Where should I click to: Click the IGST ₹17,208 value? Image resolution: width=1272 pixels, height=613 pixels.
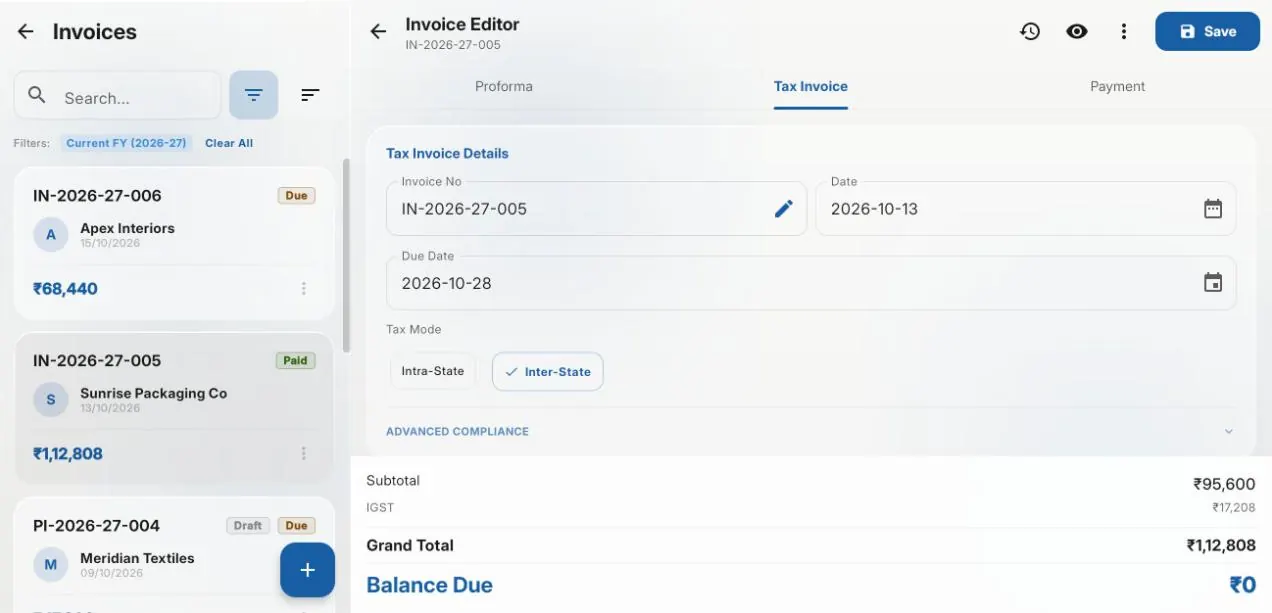click(1234, 508)
